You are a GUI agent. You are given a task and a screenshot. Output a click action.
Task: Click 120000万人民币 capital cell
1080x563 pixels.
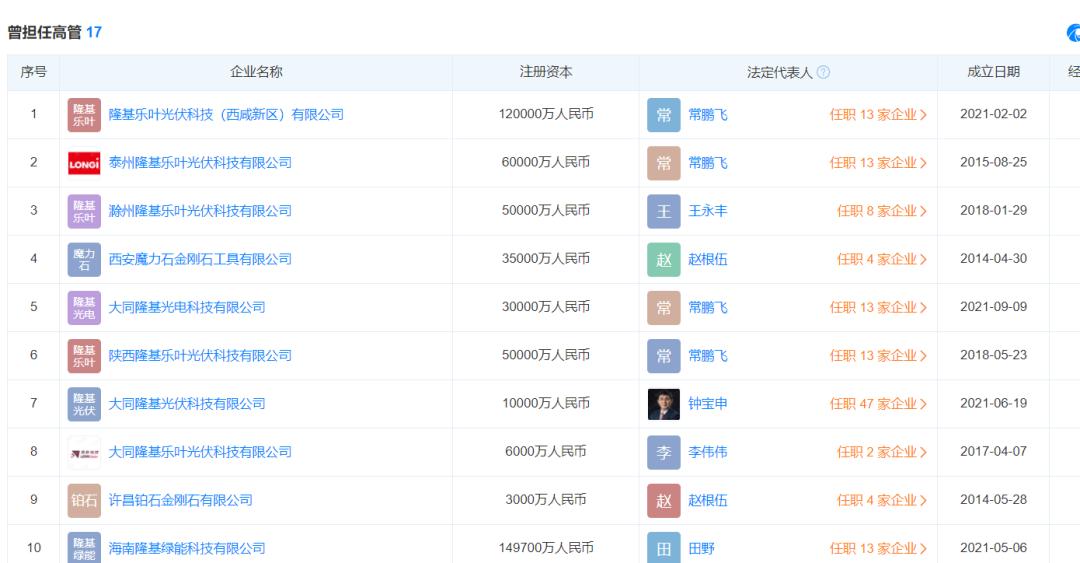click(546, 114)
